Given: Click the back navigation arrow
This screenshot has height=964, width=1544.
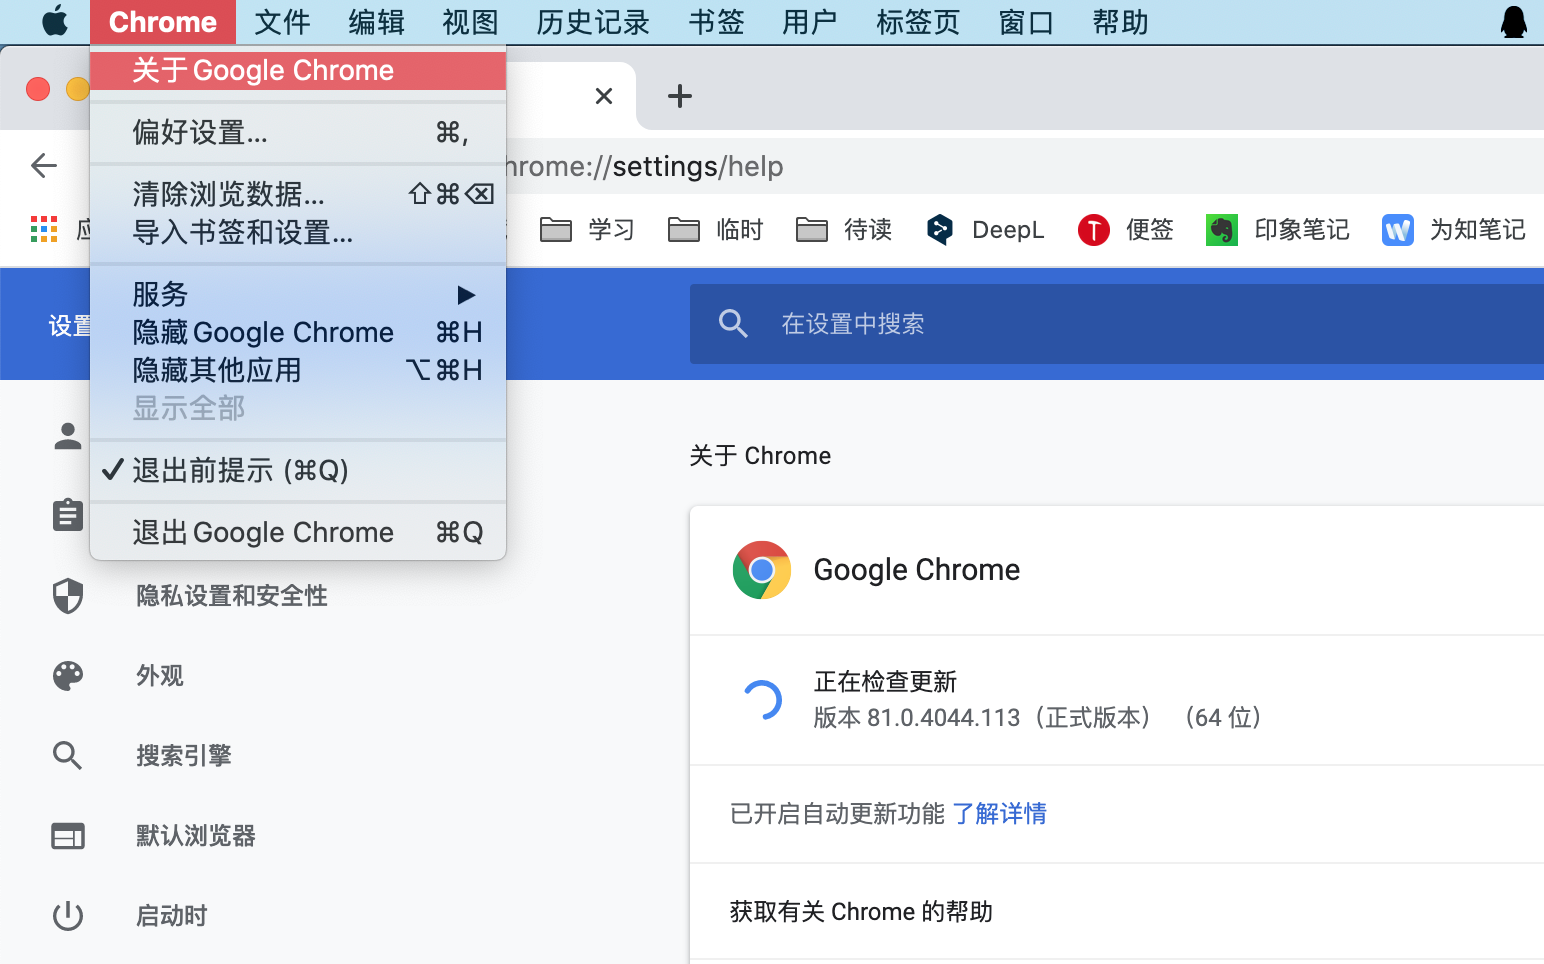Looking at the screenshot, I should [x=44, y=165].
